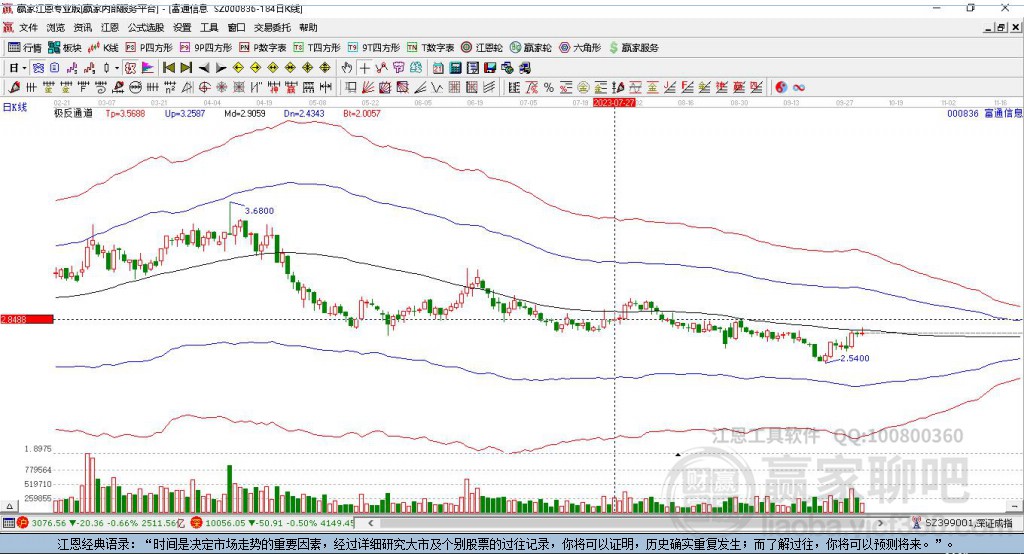Open the 工具 menu
The width and height of the screenshot is (1024, 554).
(209, 27)
